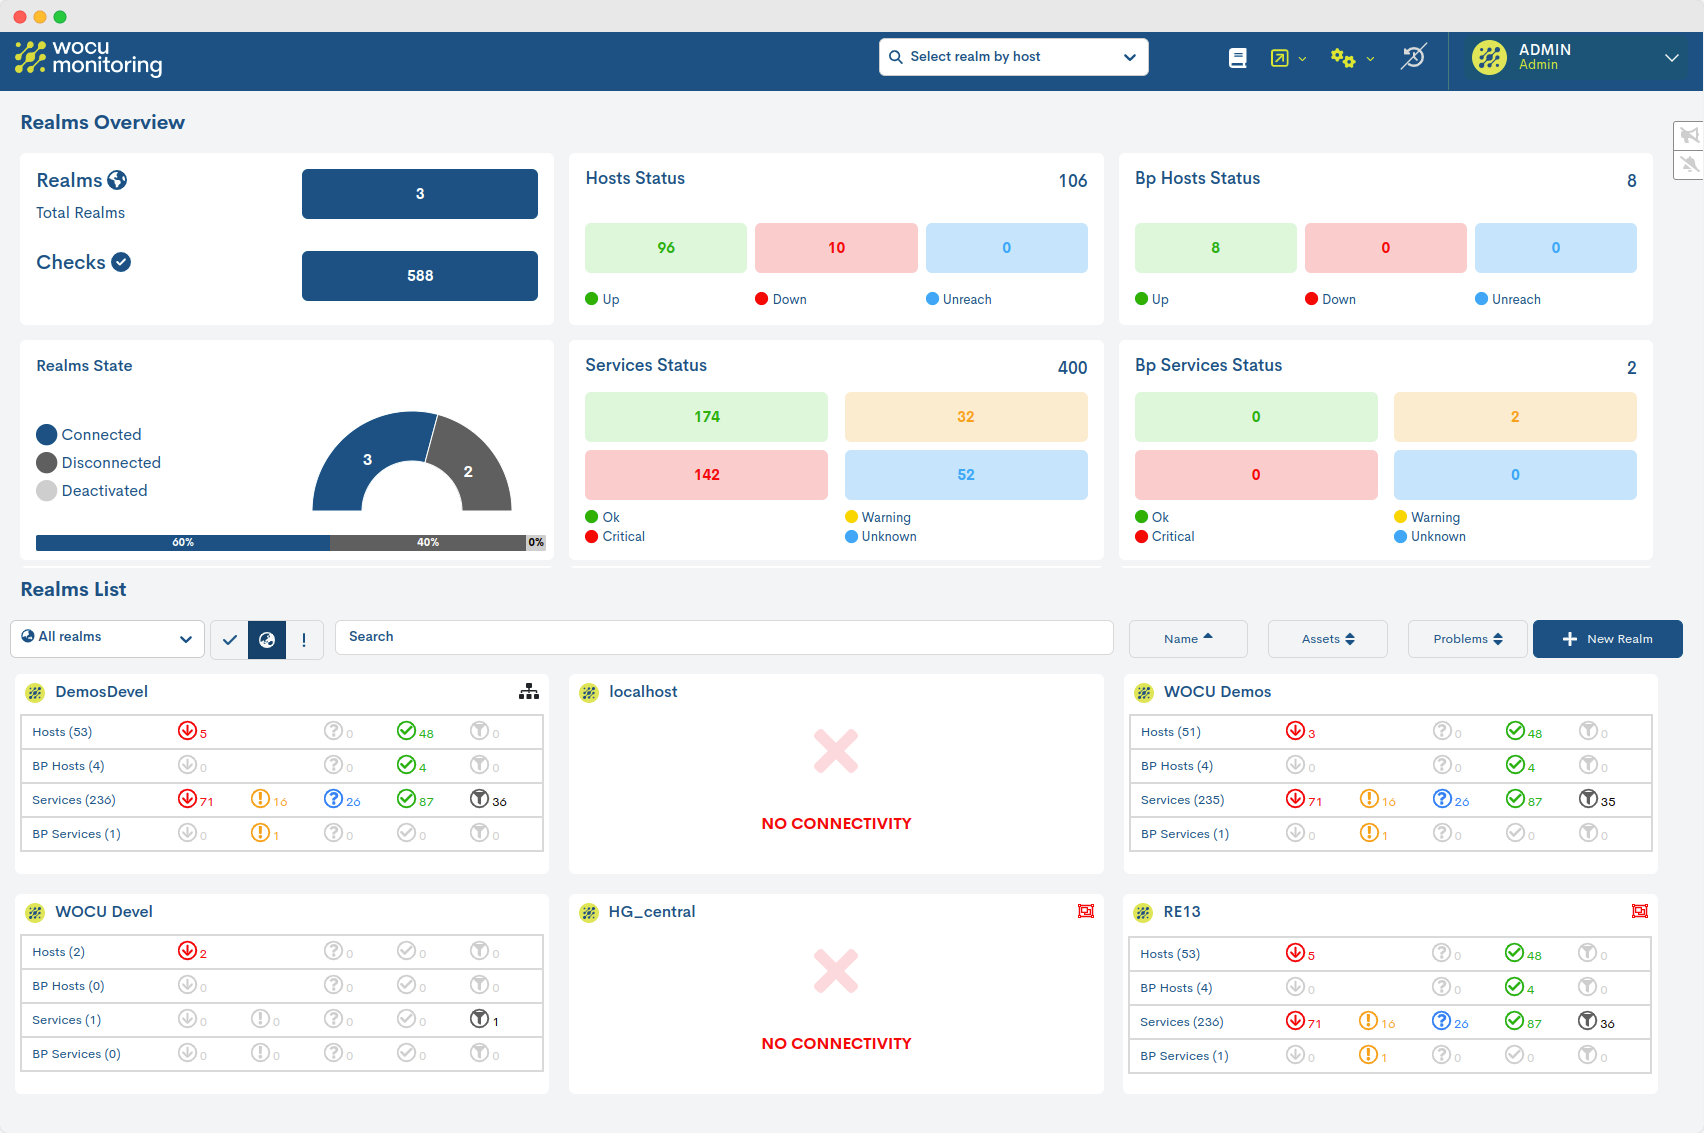Click DemosDevel Services unknown icon showing 26
1704x1133 pixels.
coord(333,798)
